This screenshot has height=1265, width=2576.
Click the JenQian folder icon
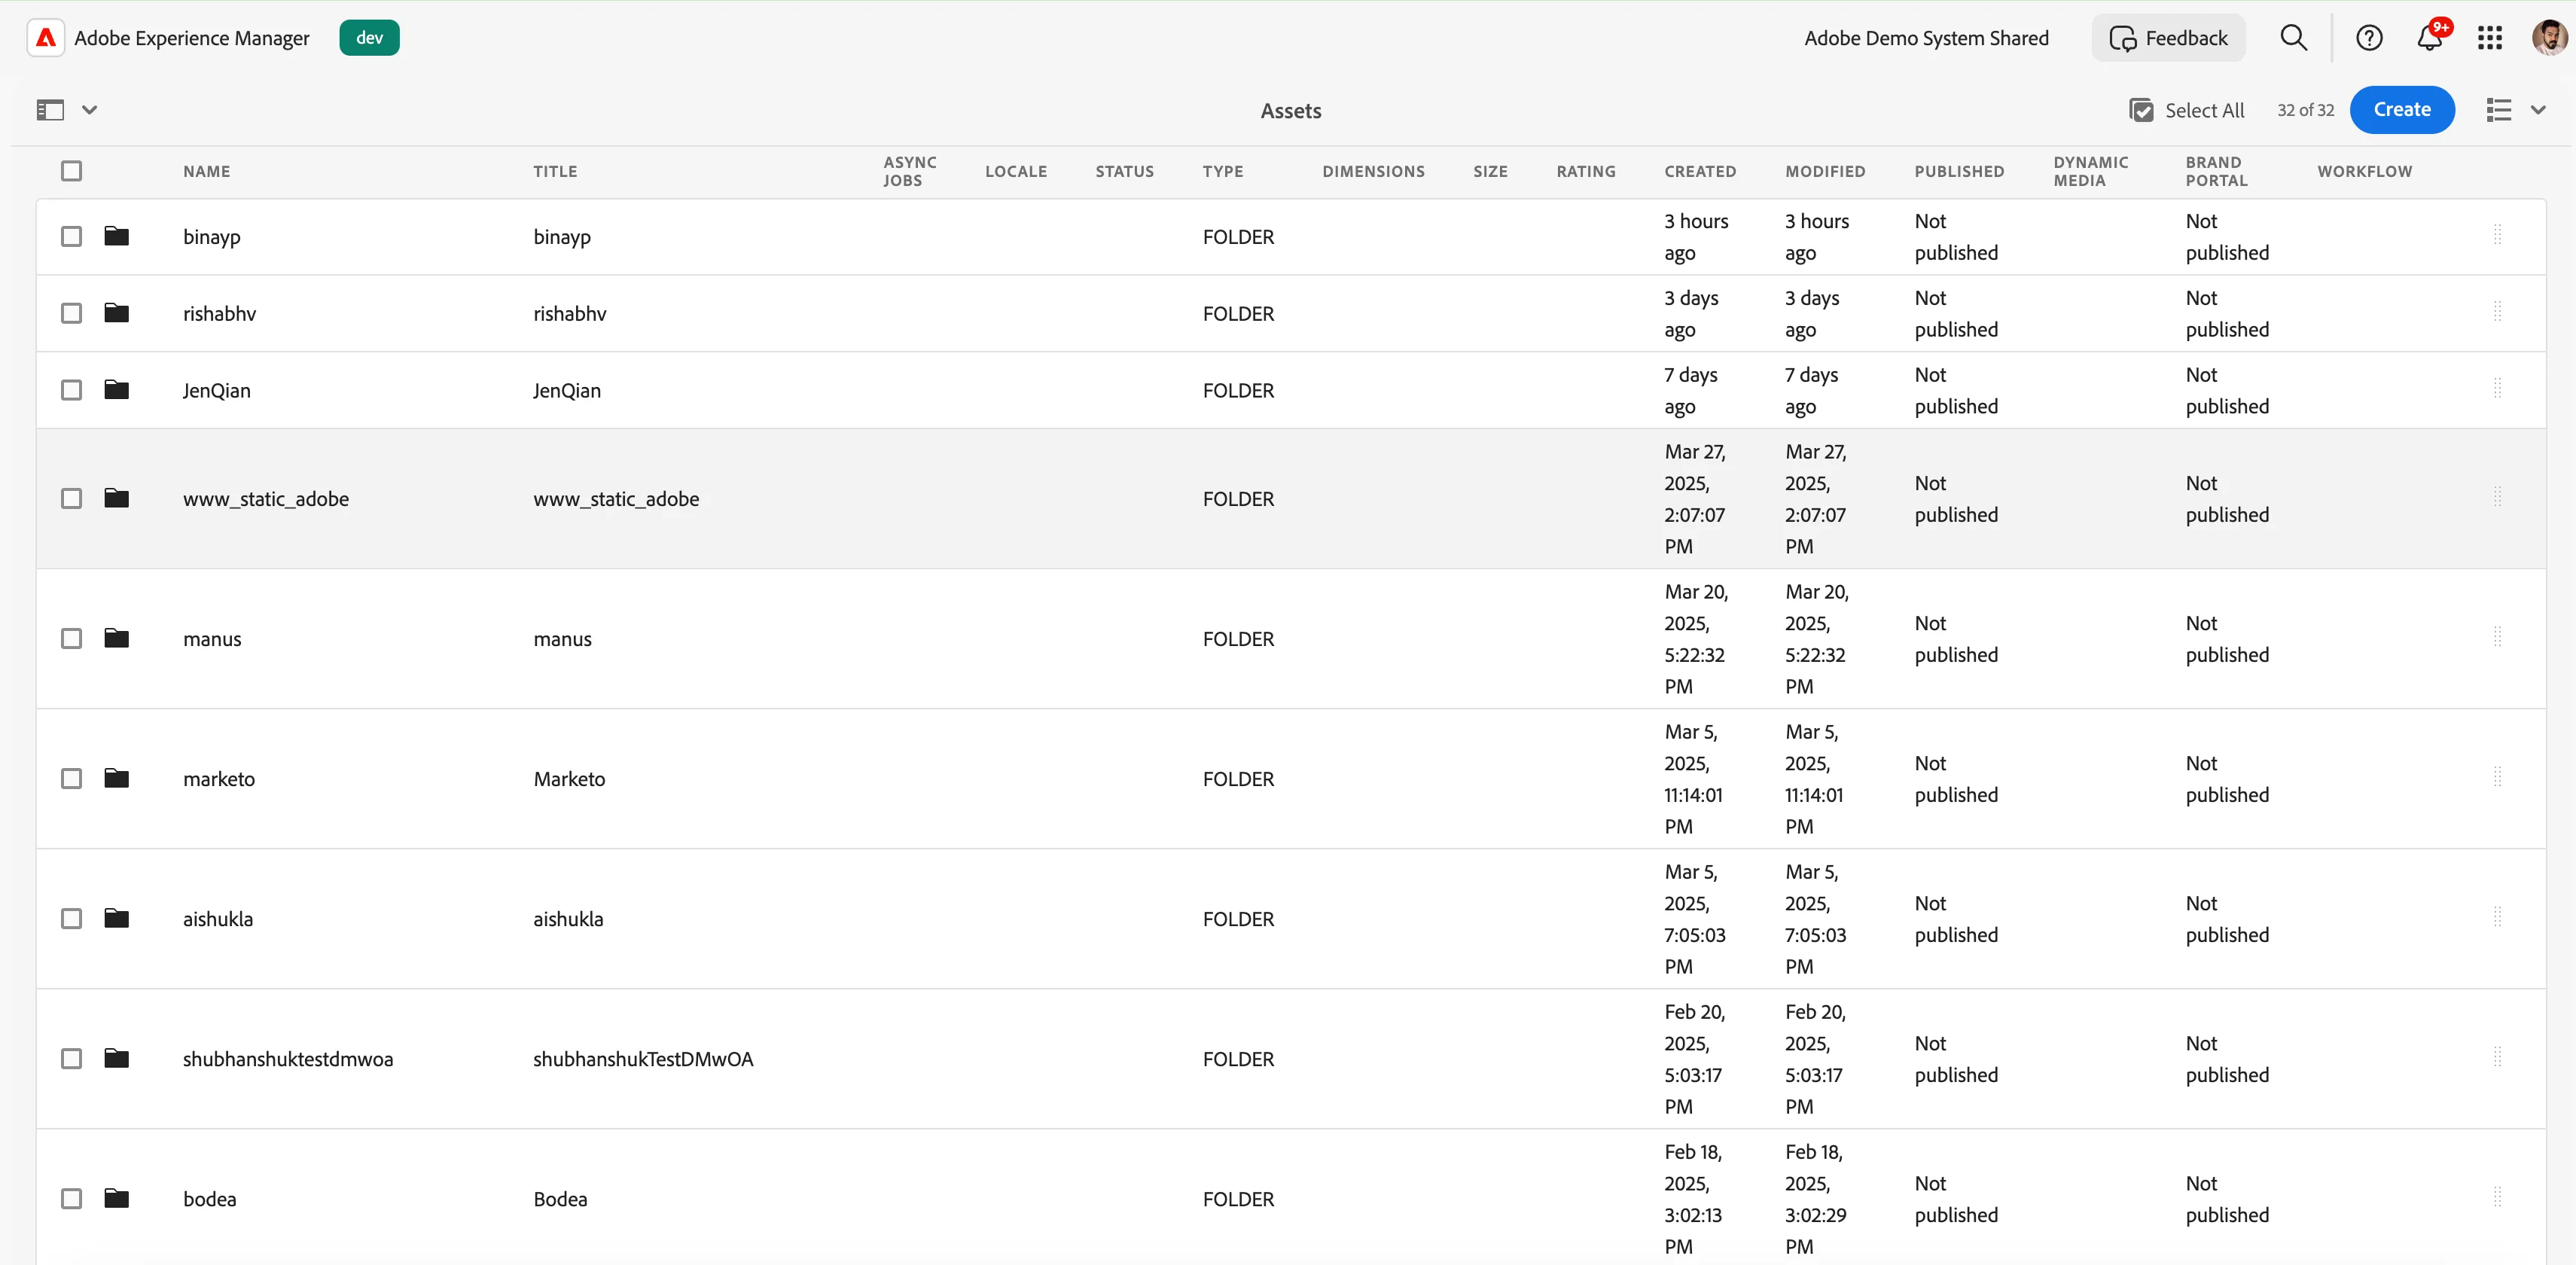(117, 390)
